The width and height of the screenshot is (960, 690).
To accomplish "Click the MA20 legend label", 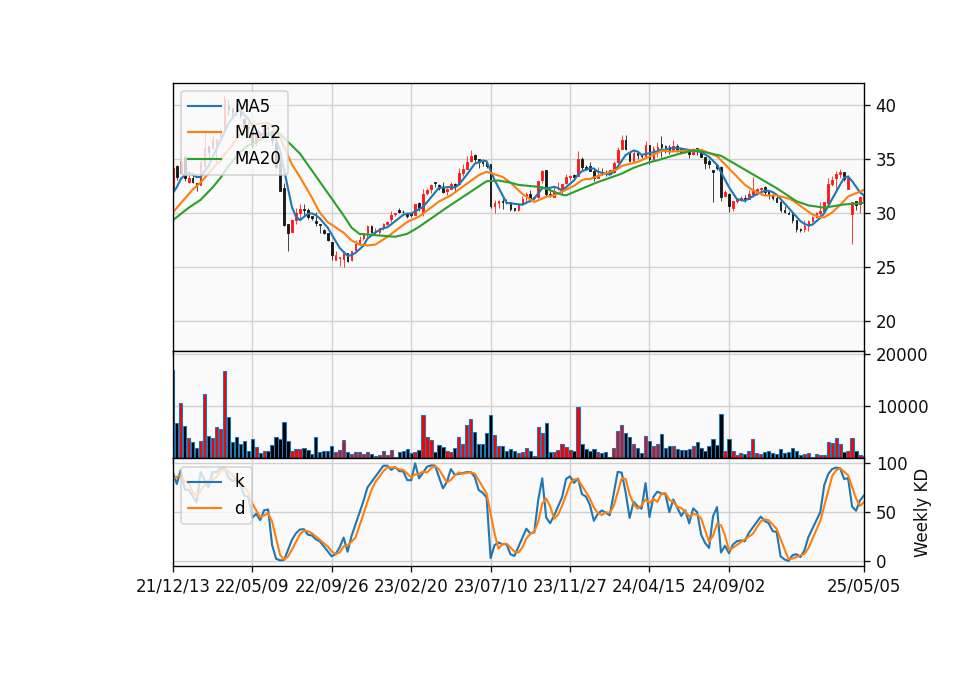I will (258, 158).
